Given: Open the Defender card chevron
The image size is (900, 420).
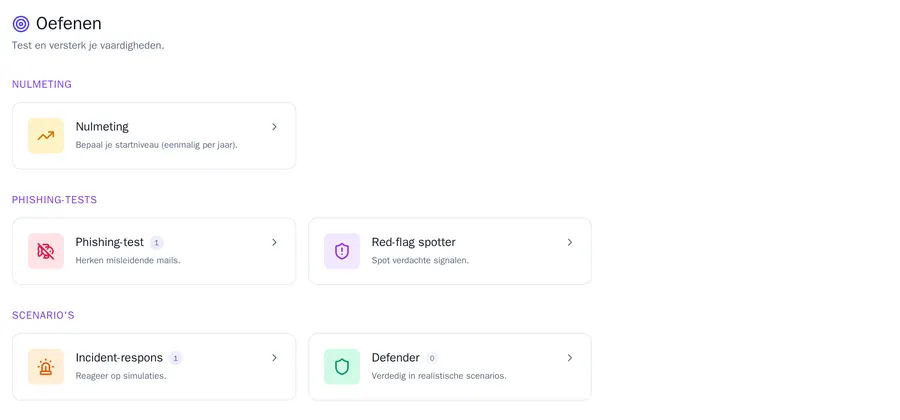Looking at the screenshot, I should click(570, 357).
